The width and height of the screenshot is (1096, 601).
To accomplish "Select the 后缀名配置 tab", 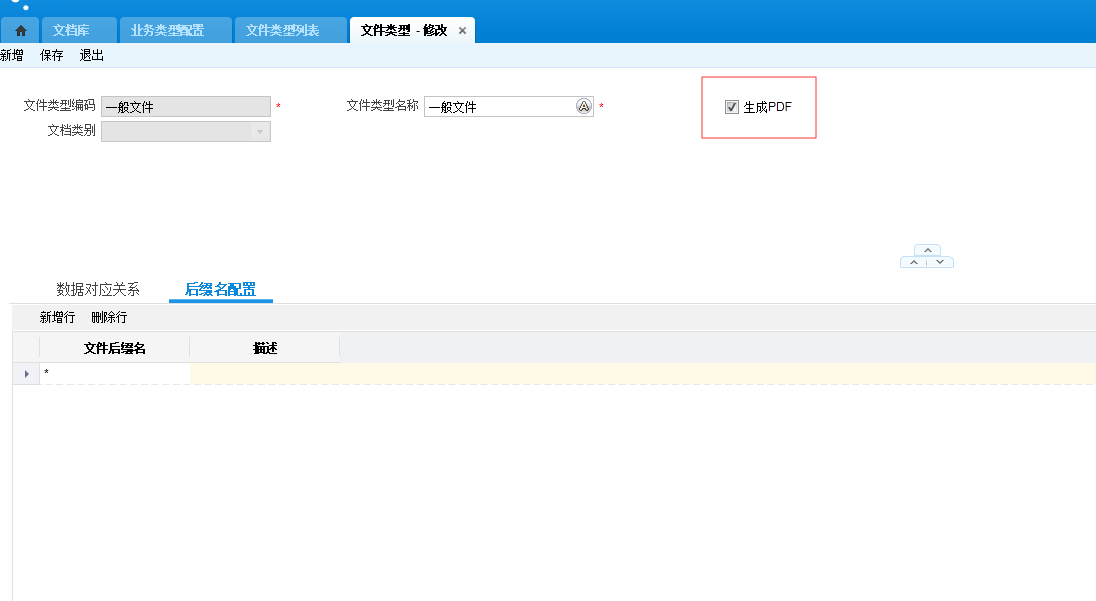I will 220,289.
